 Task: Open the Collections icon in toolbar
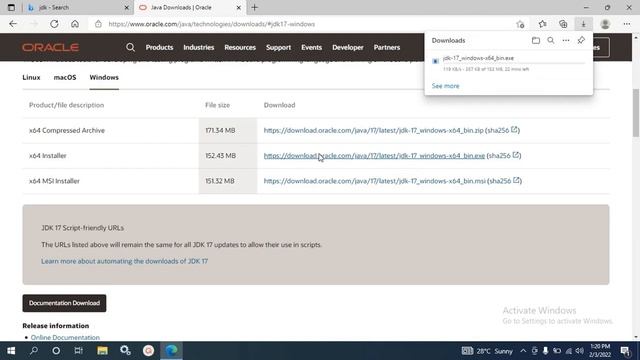(x=563, y=24)
